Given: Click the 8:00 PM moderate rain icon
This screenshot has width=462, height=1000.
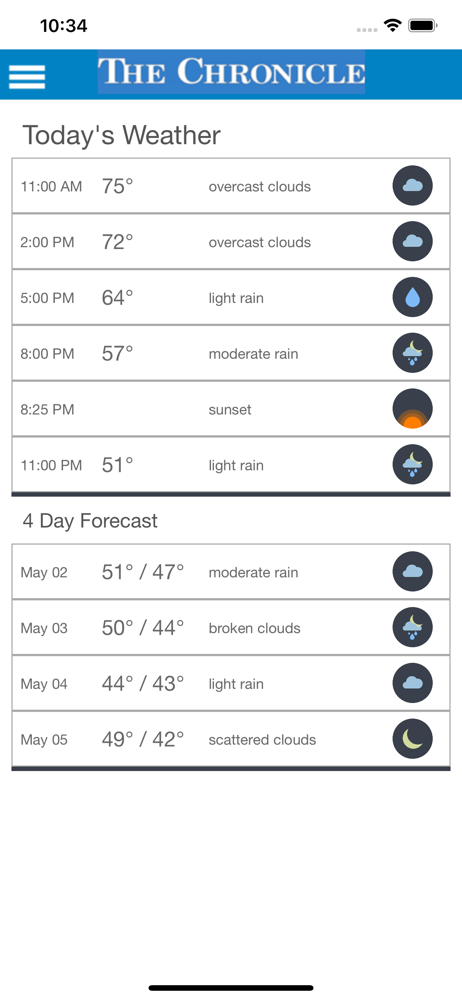Looking at the screenshot, I should (x=412, y=353).
